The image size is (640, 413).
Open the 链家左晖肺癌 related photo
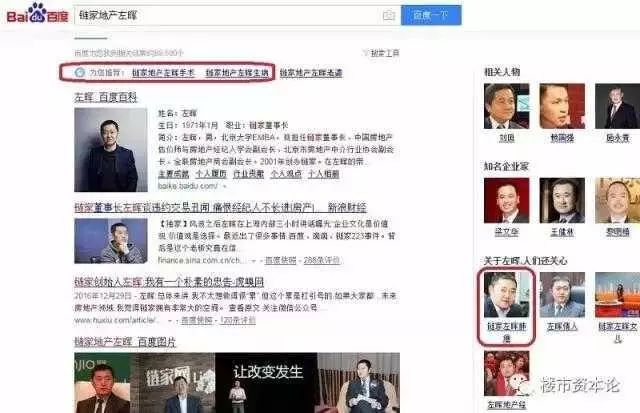(x=507, y=295)
